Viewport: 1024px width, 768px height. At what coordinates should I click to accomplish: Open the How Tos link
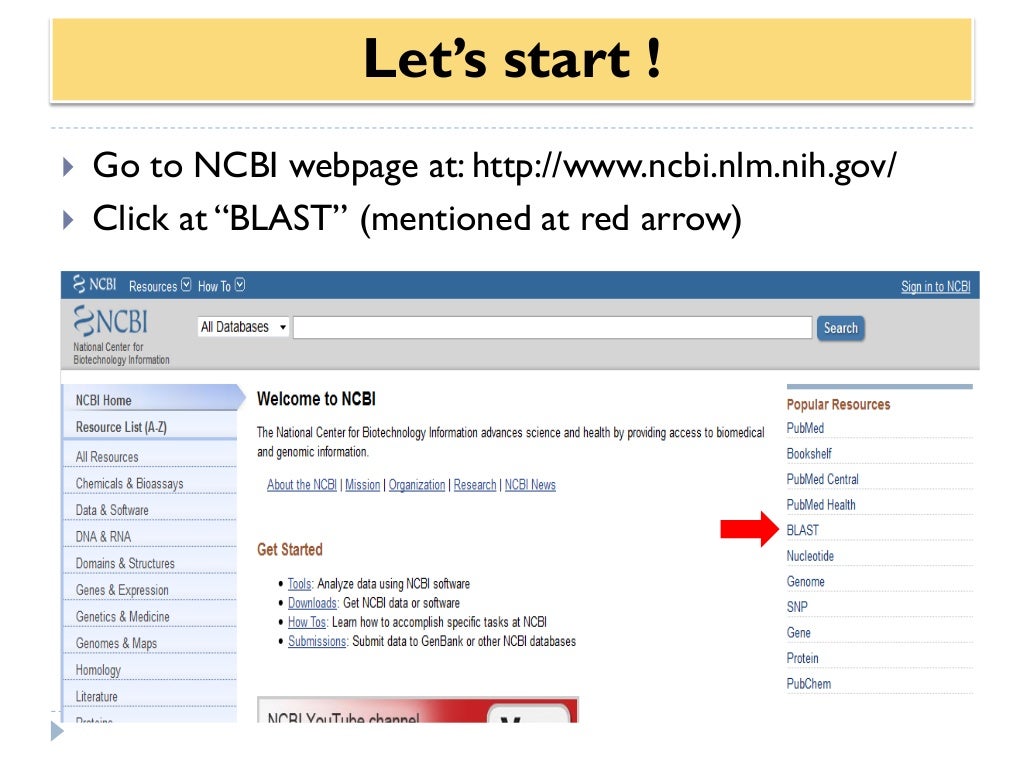click(x=307, y=622)
